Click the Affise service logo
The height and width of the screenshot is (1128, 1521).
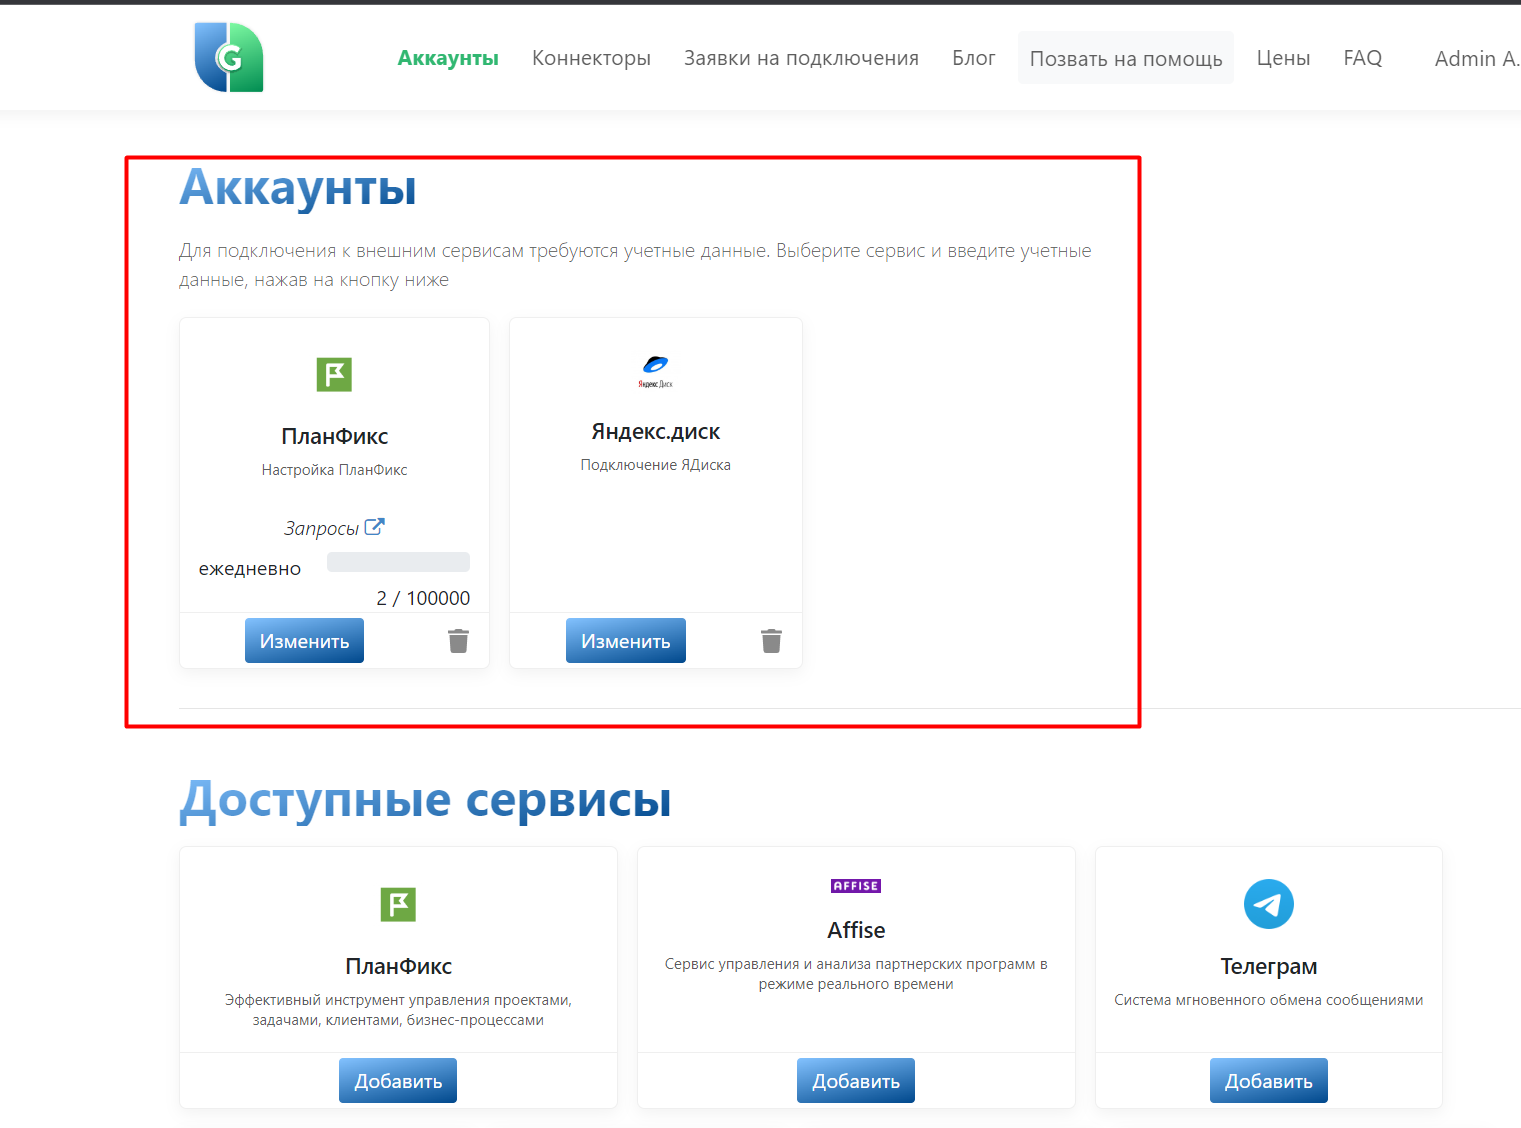[x=856, y=886]
